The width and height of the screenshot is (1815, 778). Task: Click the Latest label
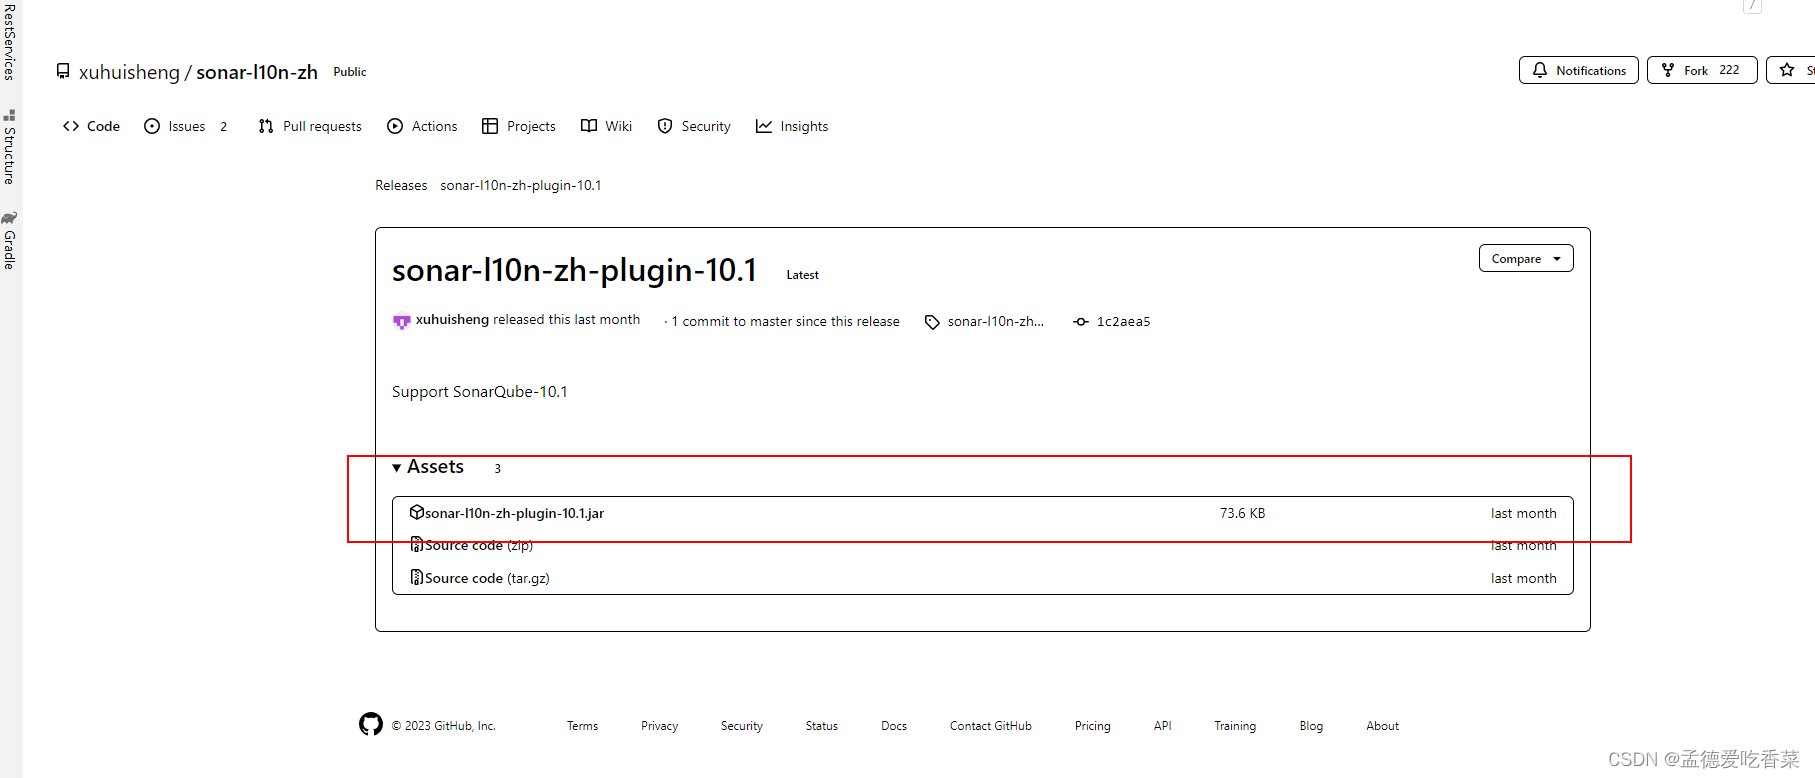point(802,275)
